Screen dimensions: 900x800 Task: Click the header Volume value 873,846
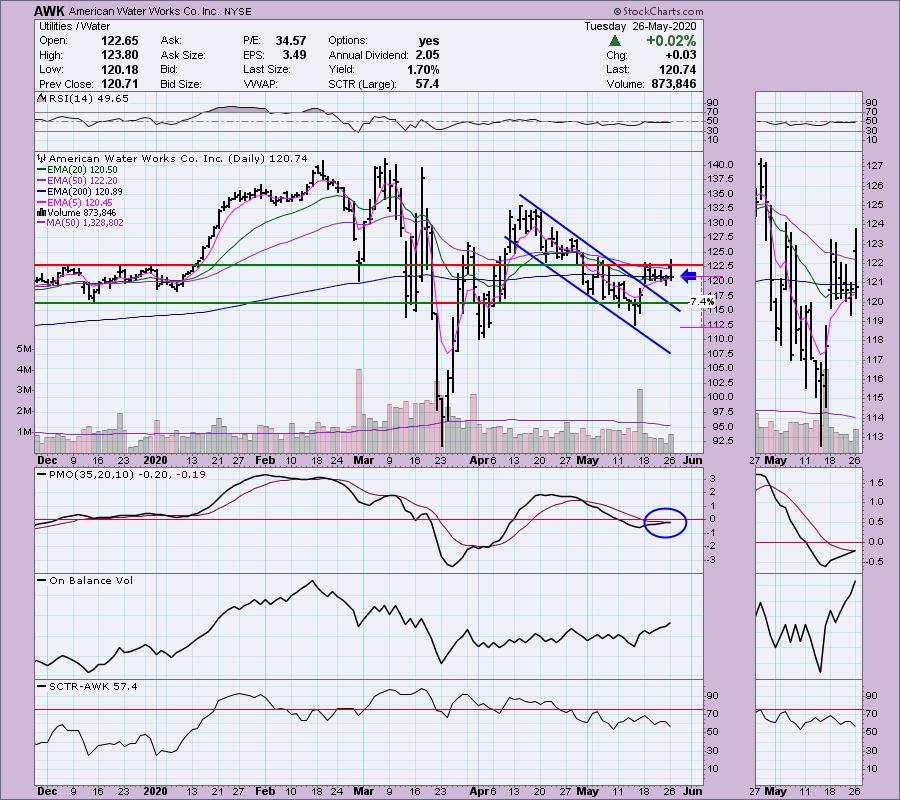point(673,84)
